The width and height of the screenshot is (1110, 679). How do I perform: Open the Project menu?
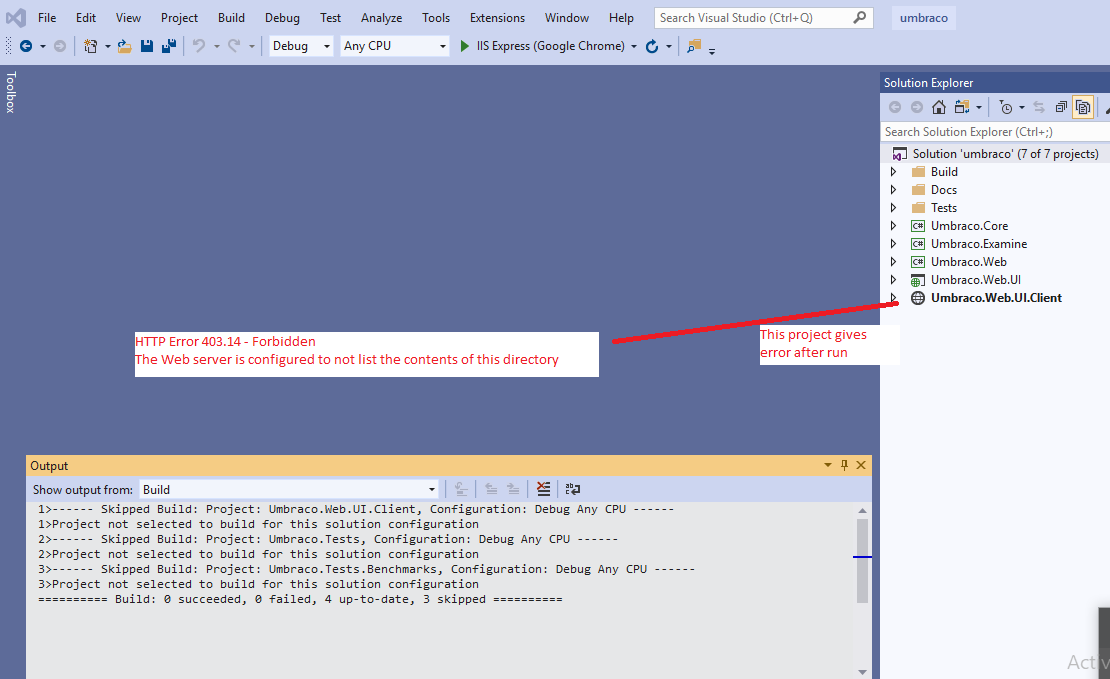click(179, 18)
